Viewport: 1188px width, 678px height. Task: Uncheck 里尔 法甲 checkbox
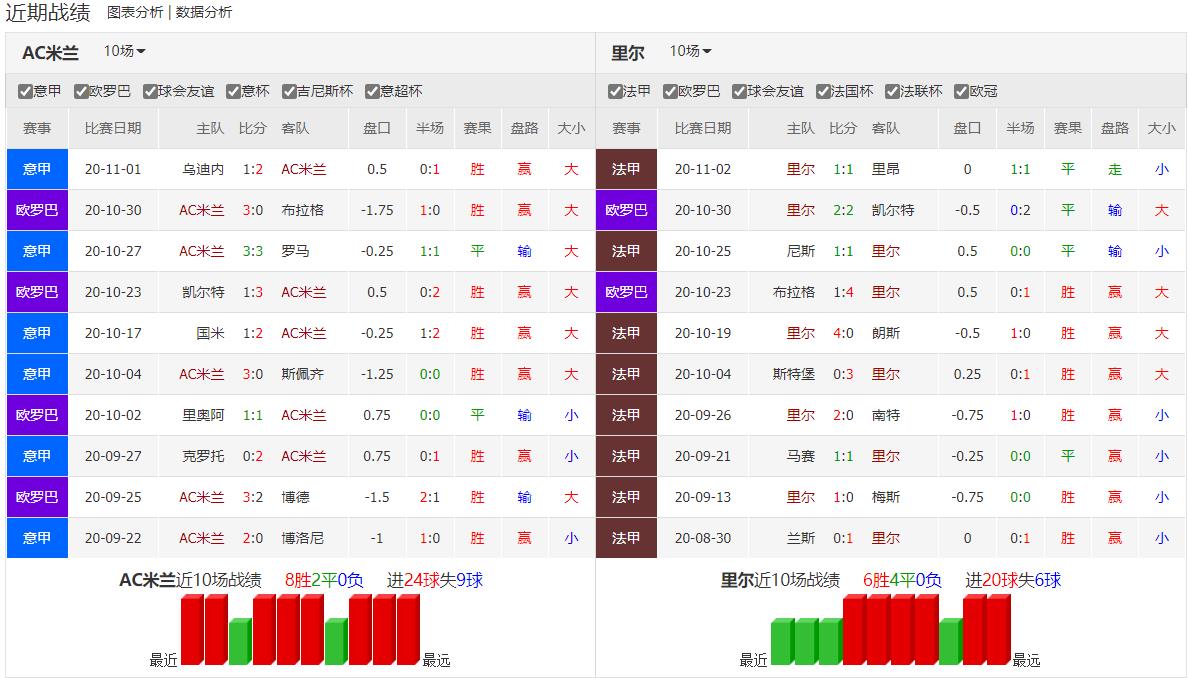coord(616,91)
